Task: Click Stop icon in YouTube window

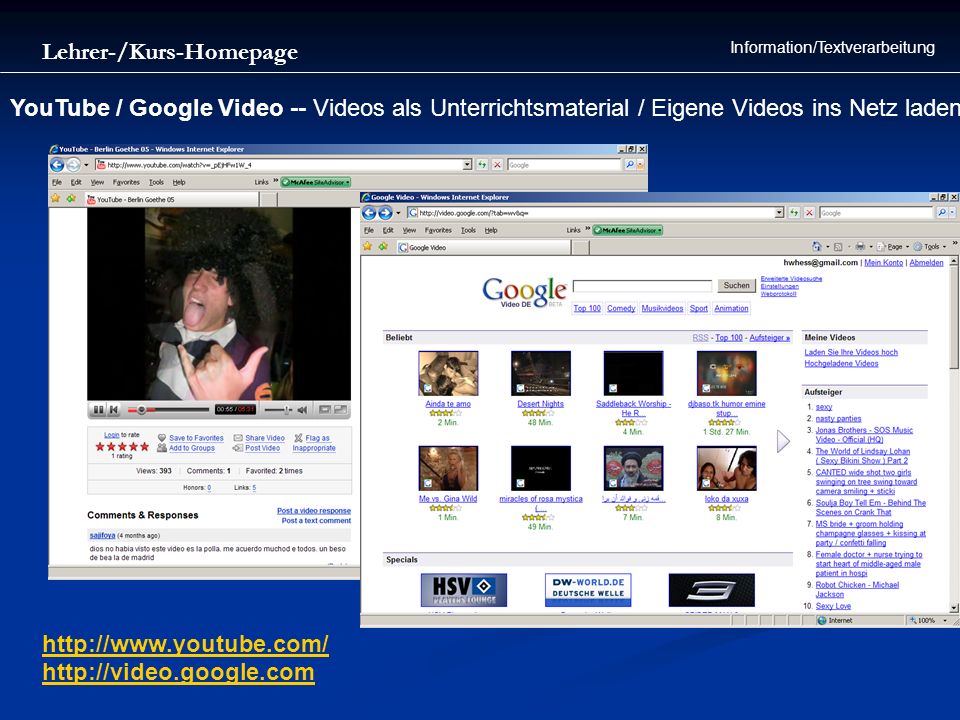Action: click(497, 165)
